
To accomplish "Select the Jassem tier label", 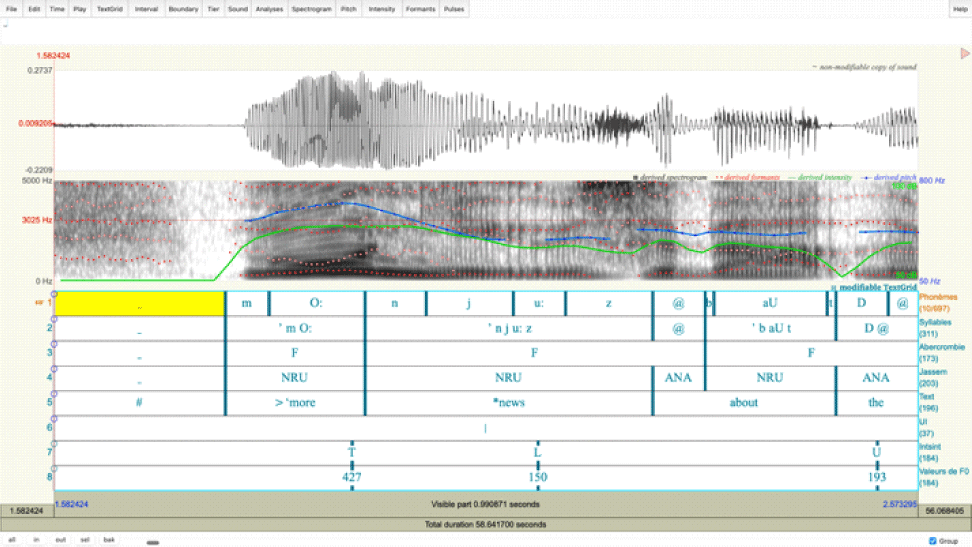I will tap(933, 378).
